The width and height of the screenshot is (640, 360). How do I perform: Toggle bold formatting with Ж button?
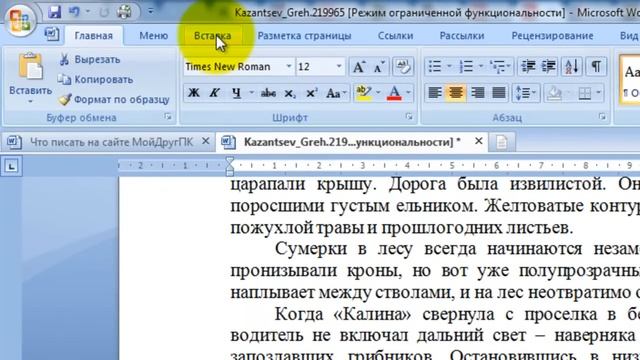(194, 93)
